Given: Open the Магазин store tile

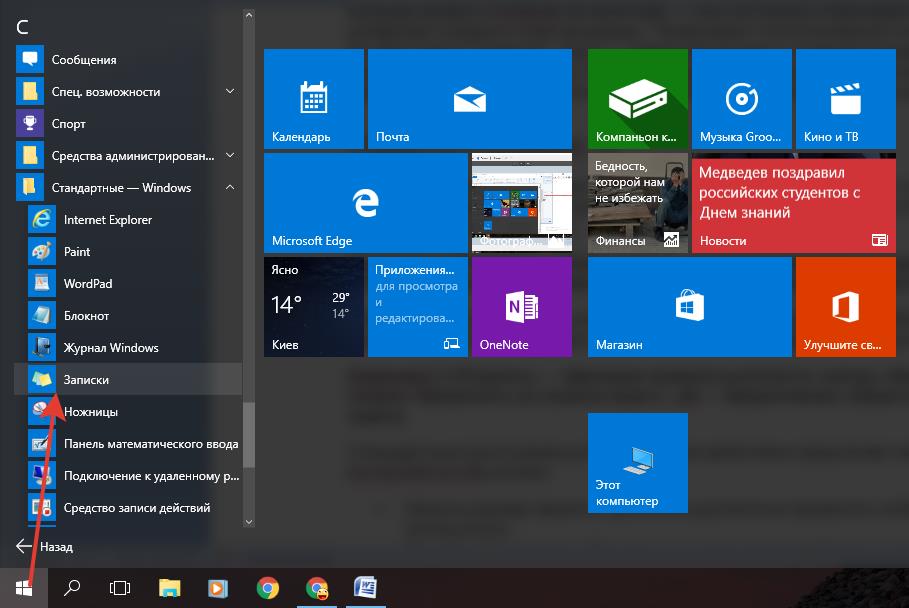Looking at the screenshot, I should pyautogui.click(x=690, y=307).
